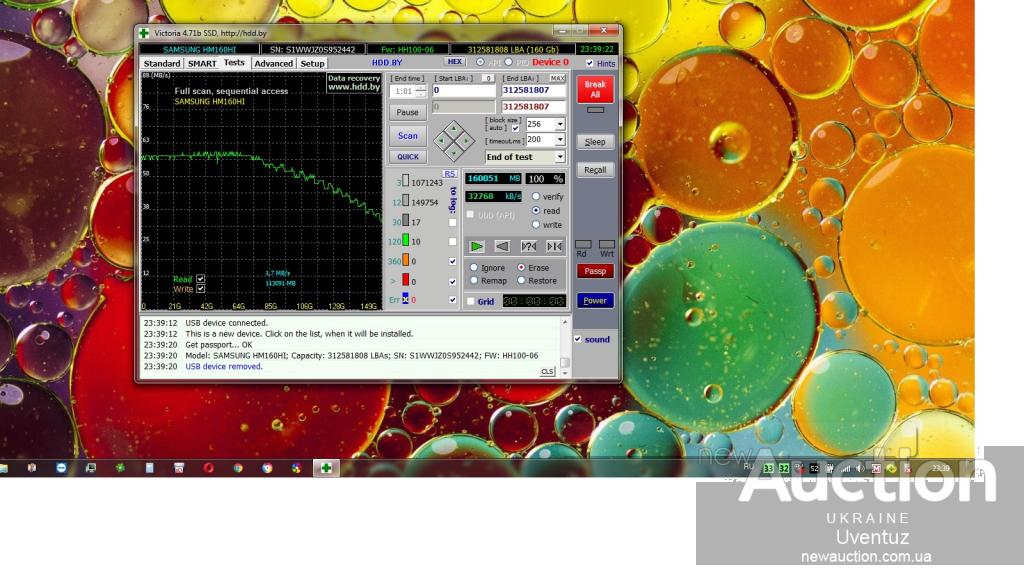Toggle the Grid checkbox
The image size is (1024, 576).
[x=470, y=301]
